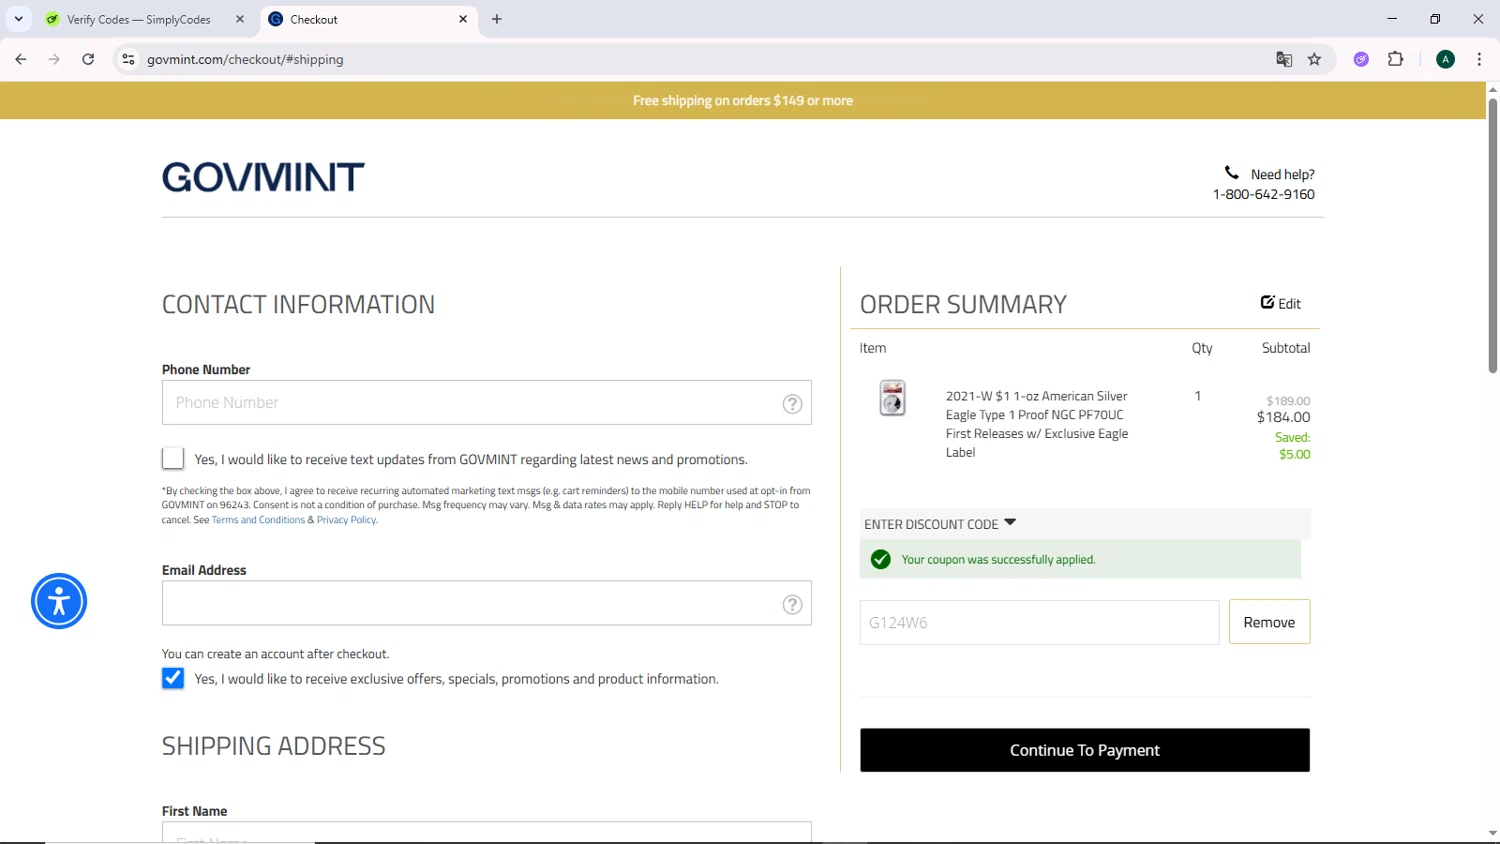
Task: Click the Free shipping on orders banner
Action: click(x=743, y=100)
